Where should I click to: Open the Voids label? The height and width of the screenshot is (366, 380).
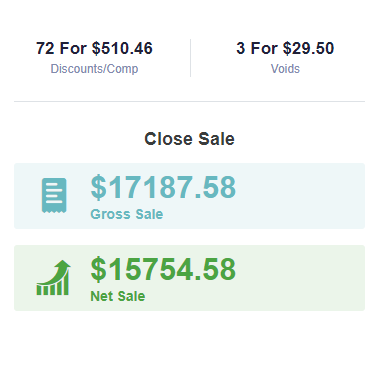285,69
